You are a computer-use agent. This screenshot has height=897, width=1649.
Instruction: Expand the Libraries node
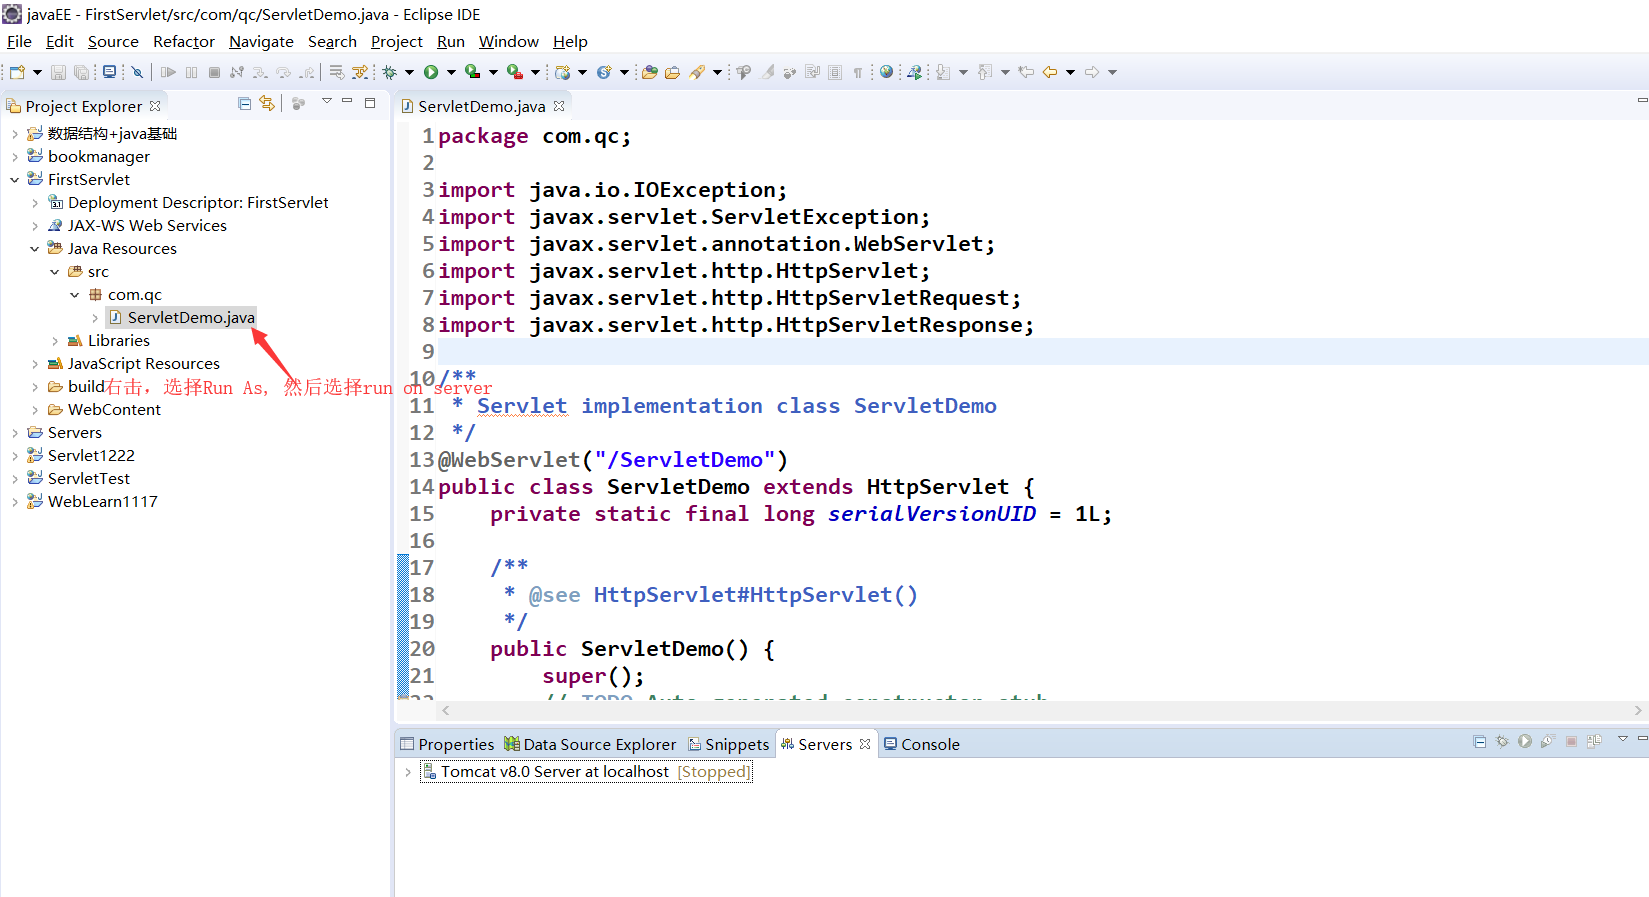[x=55, y=341]
